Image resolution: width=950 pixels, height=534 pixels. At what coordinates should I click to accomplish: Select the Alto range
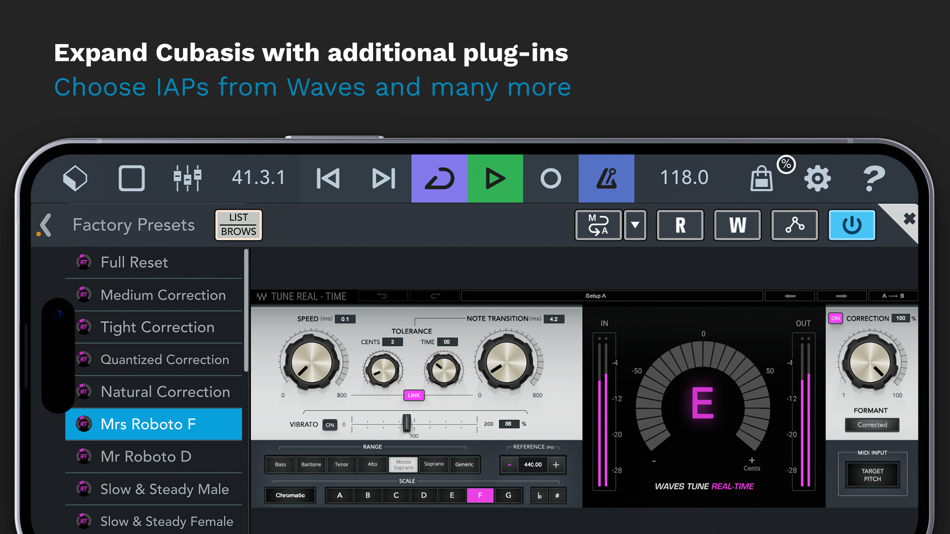click(372, 465)
